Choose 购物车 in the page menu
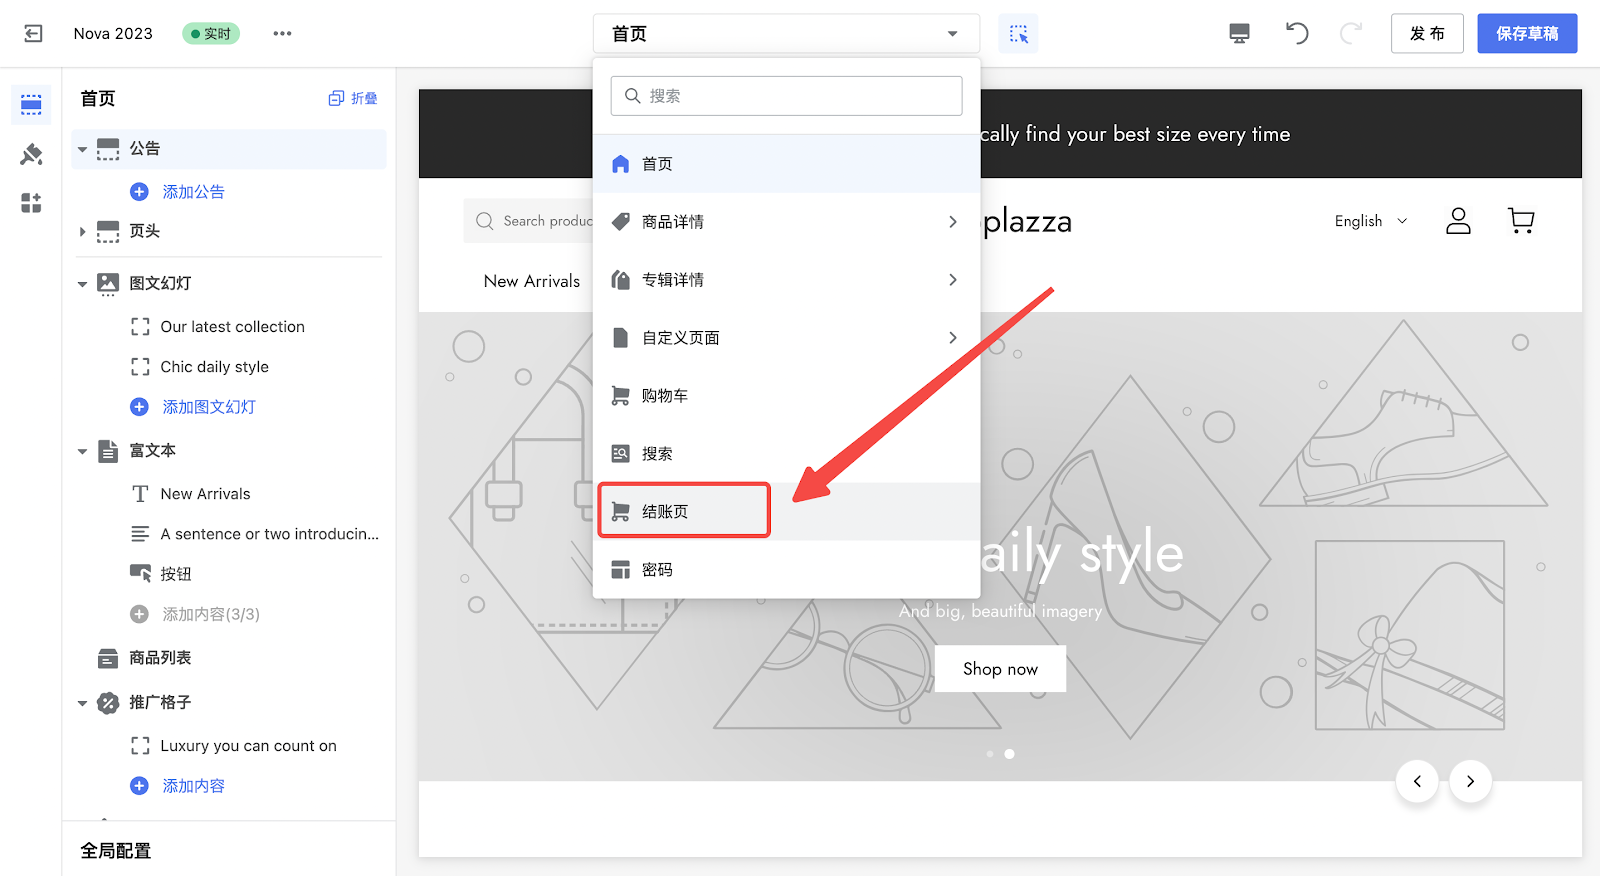Image resolution: width=1600 pixels, height=876 pixels. click(664, 396)
